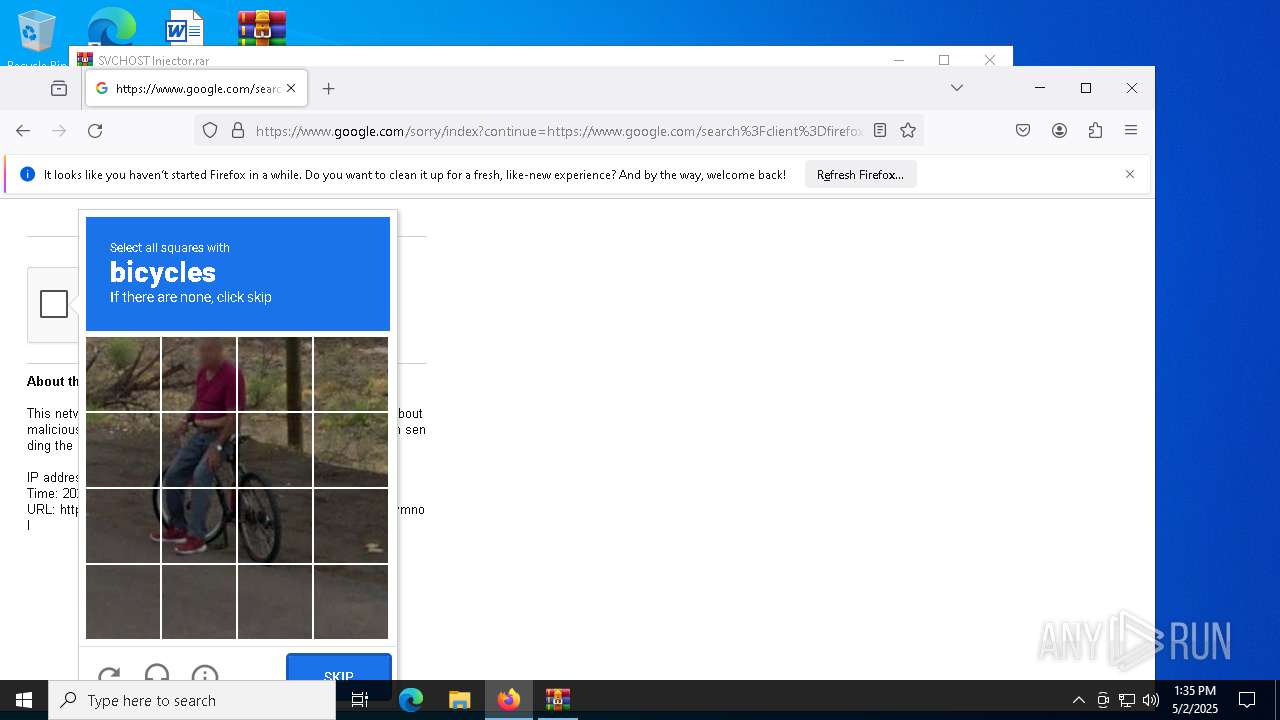Click the captcha SKIP button
The width and height of the screenshot is (1280, 720).
pyautogui.click(x=339, y=676)
